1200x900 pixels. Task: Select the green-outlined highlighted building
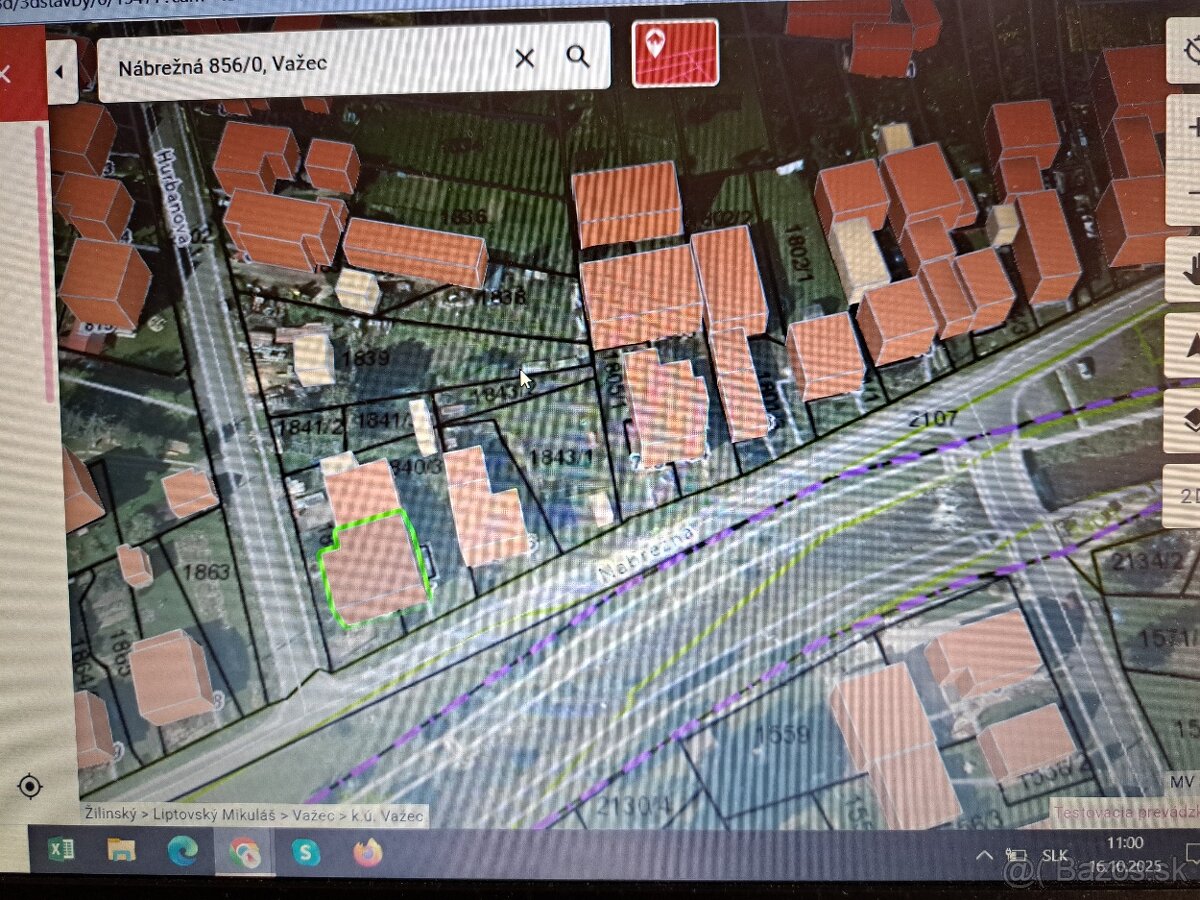tap(374, 570)
